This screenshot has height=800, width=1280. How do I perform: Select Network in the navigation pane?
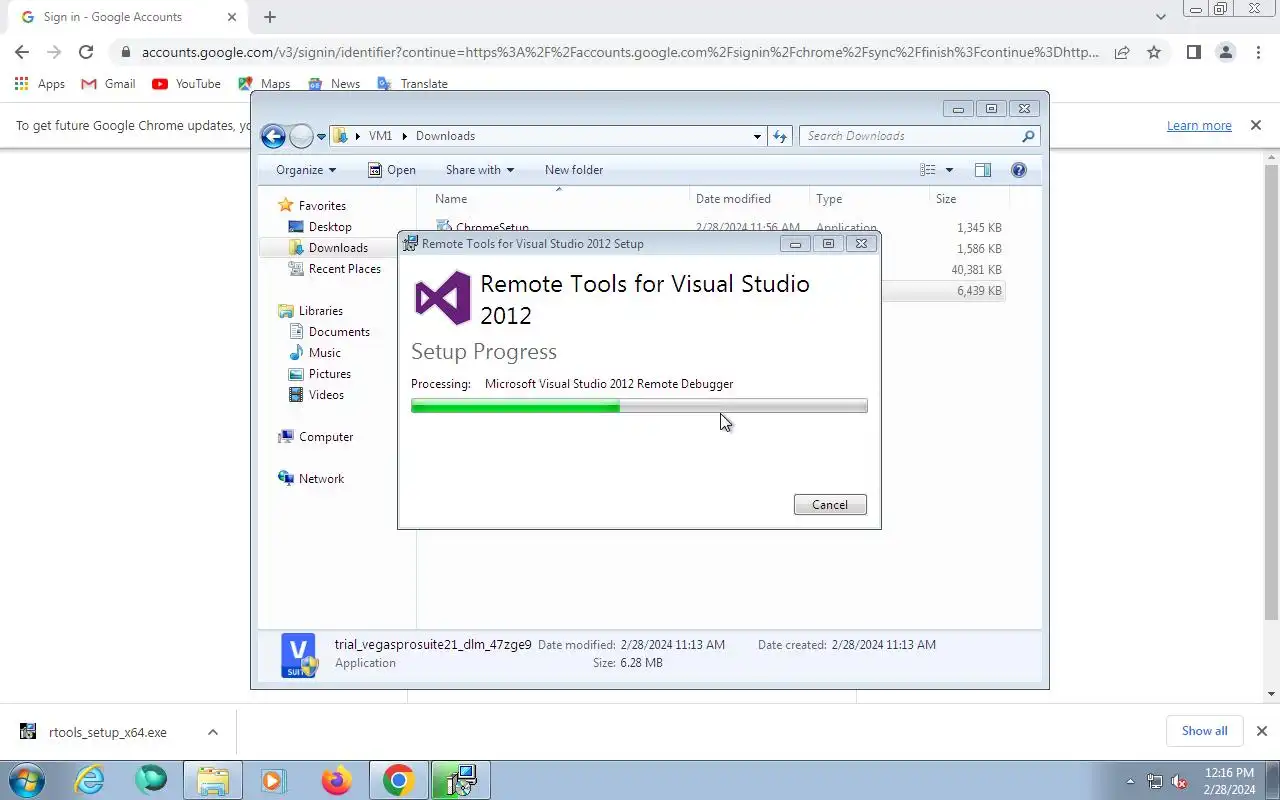[x=321, y=479]
